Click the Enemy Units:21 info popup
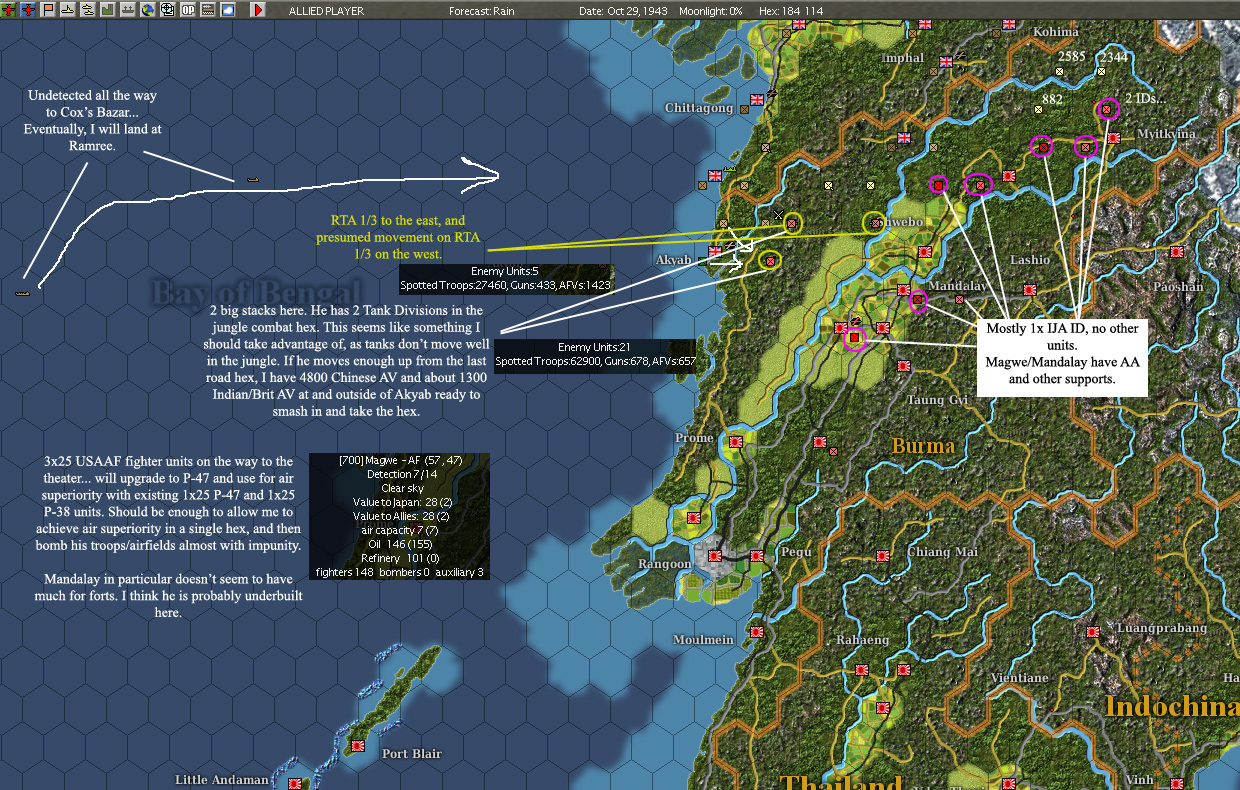This screenshot has height=790, width=1240. [x=596, y=354]
